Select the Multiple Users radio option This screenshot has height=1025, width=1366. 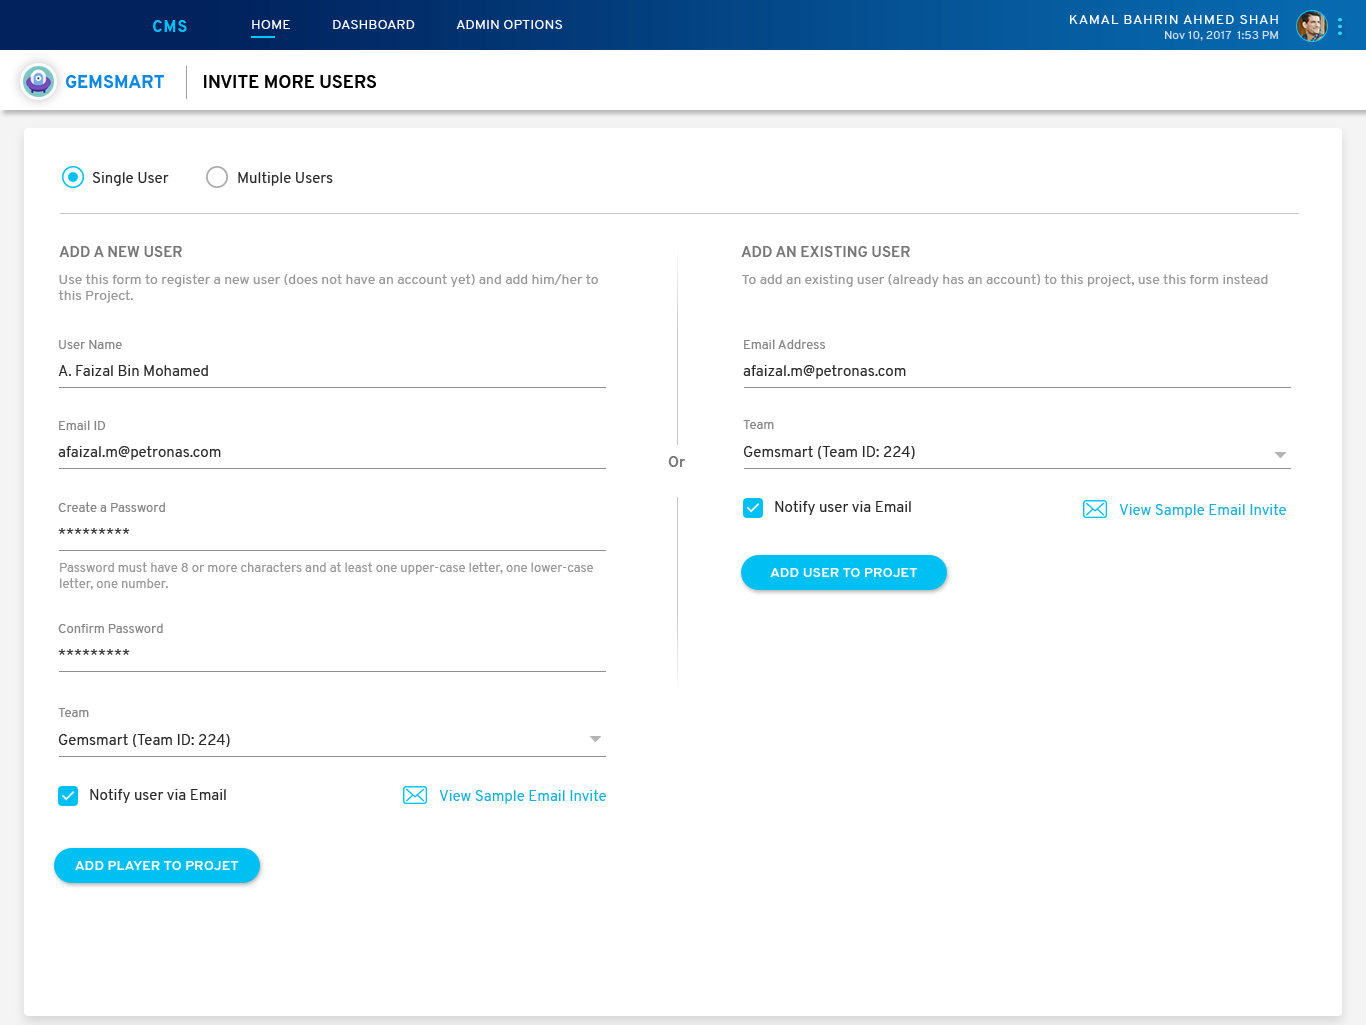(217, 177)
